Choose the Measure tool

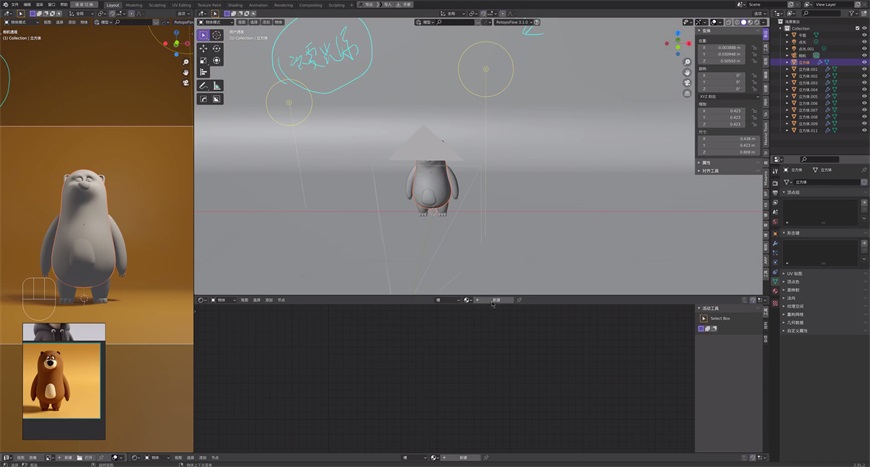point(216,85)
